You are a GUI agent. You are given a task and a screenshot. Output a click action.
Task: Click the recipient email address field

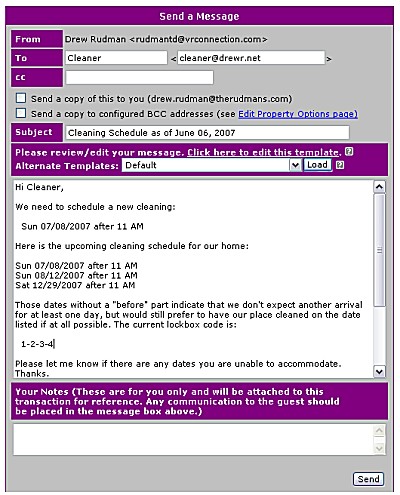tap(251, 58)
